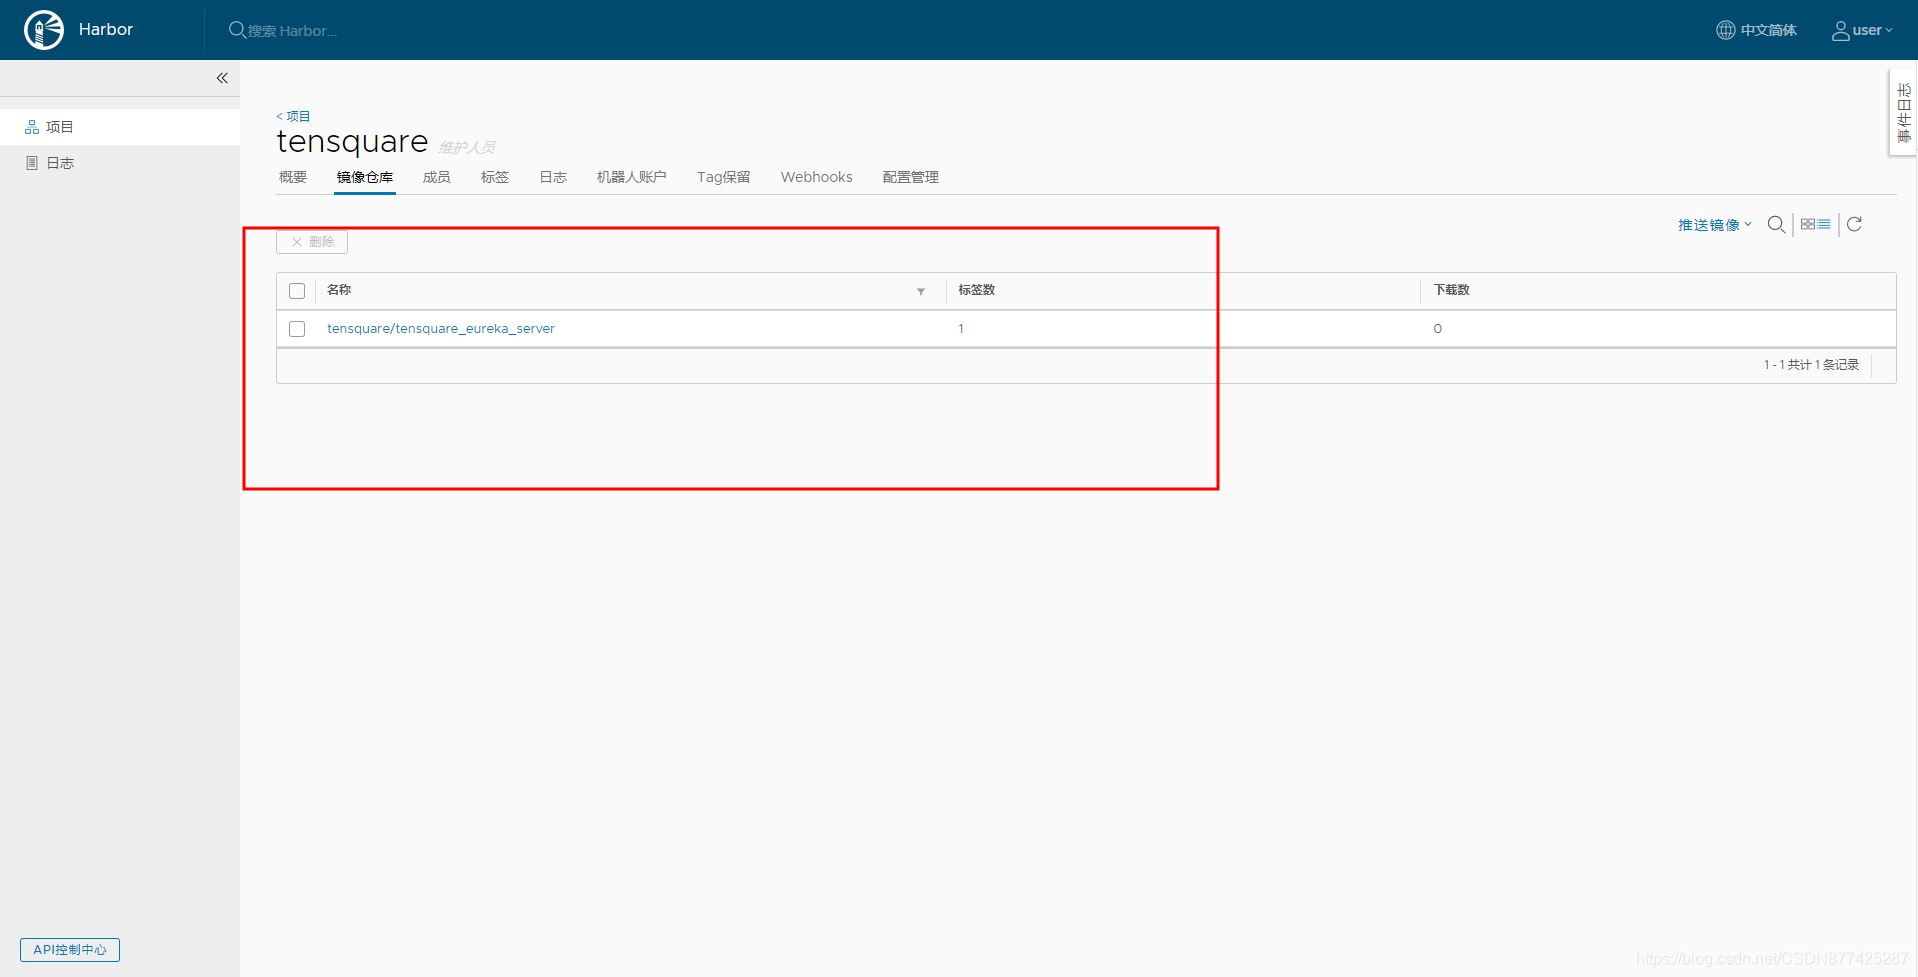This screenshot has height=977, width=1918.
Task: Click the name column filter icon
Action: pos(921,291)
